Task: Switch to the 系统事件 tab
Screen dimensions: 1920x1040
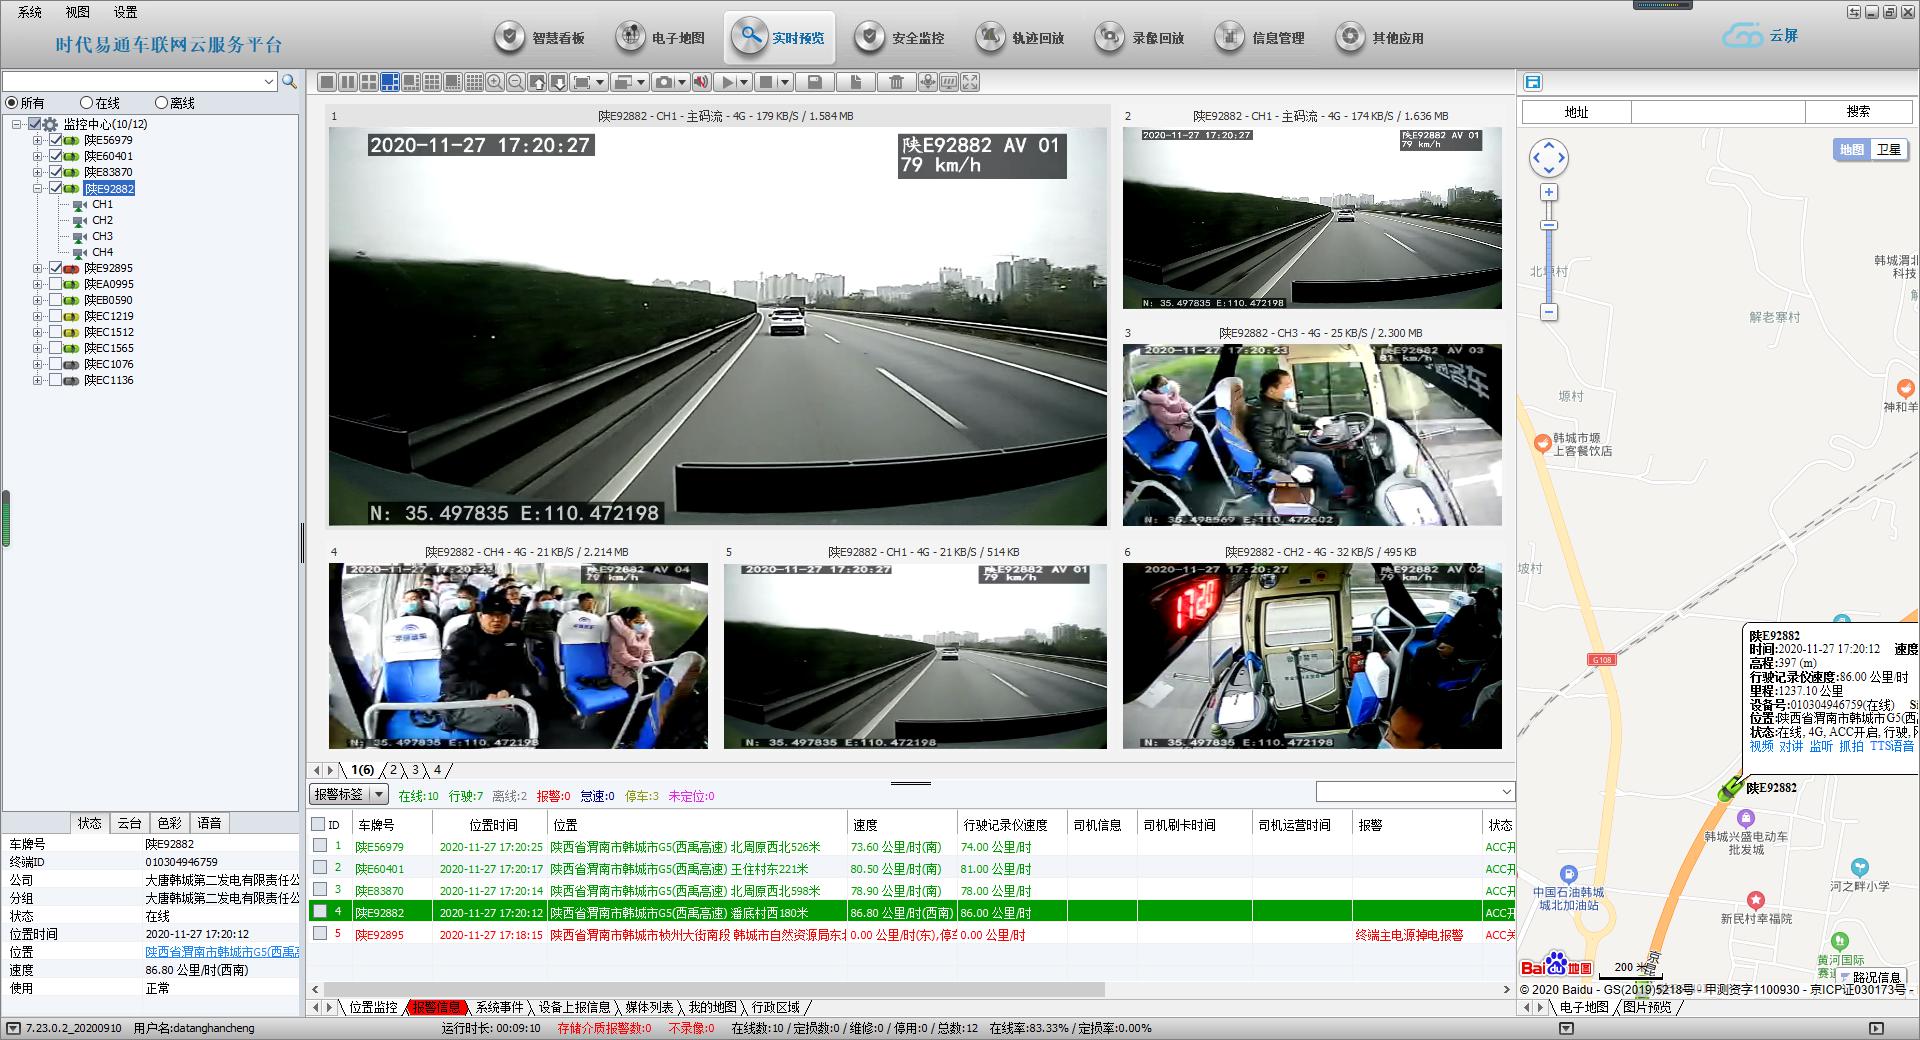Action: click(499, 1007)
